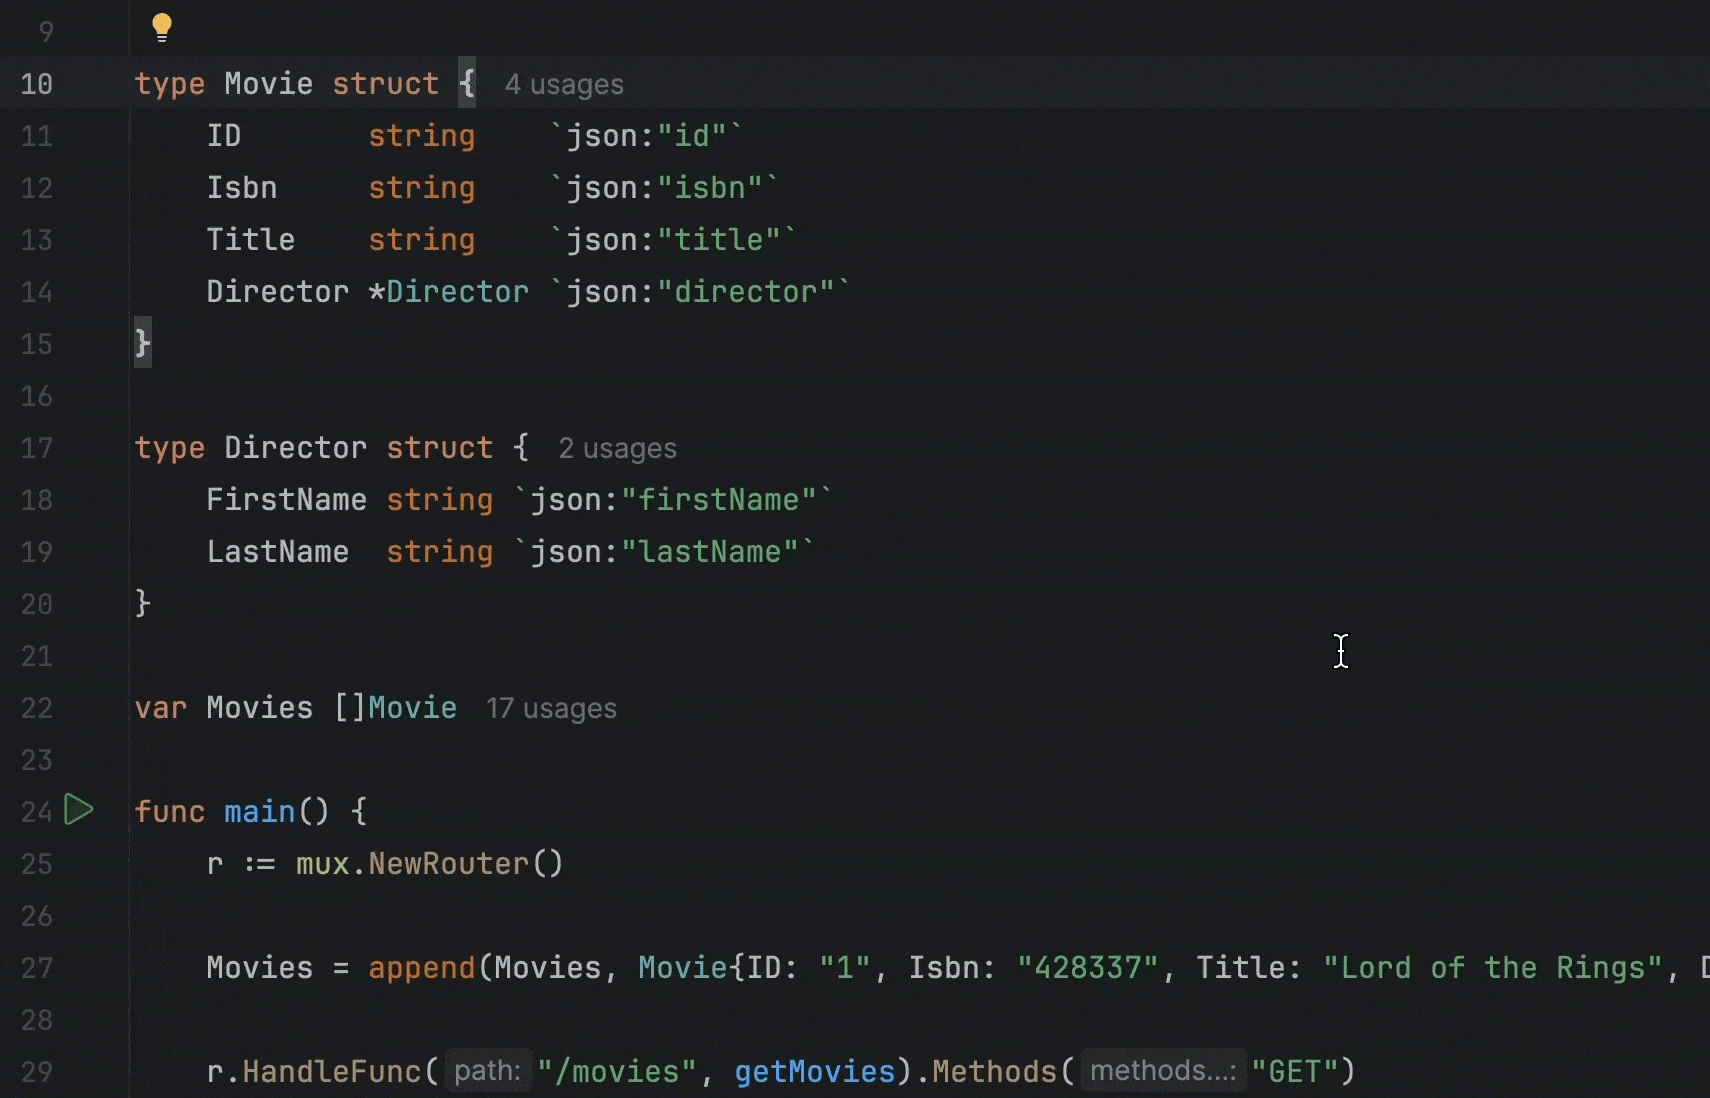Click the var keyword

161,708
